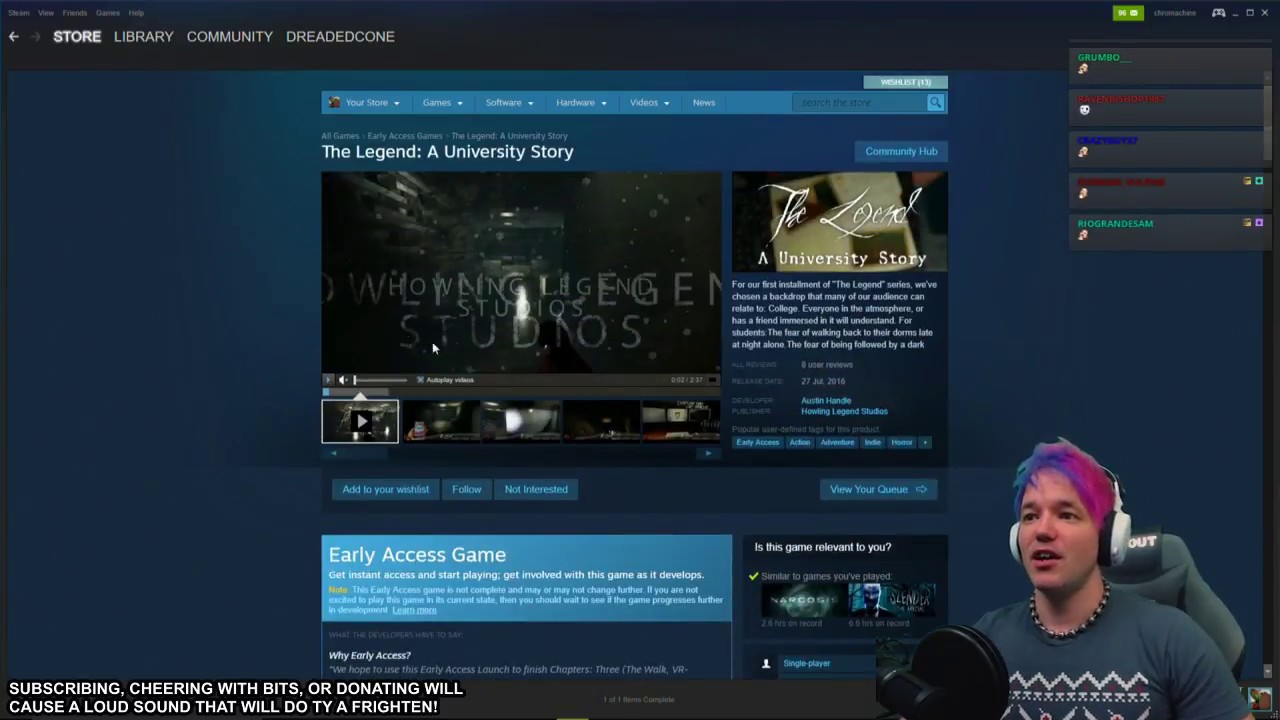This screenshot has width=1280, height=720.
Task: Open the Friends menu
Action: coord(75,13)
